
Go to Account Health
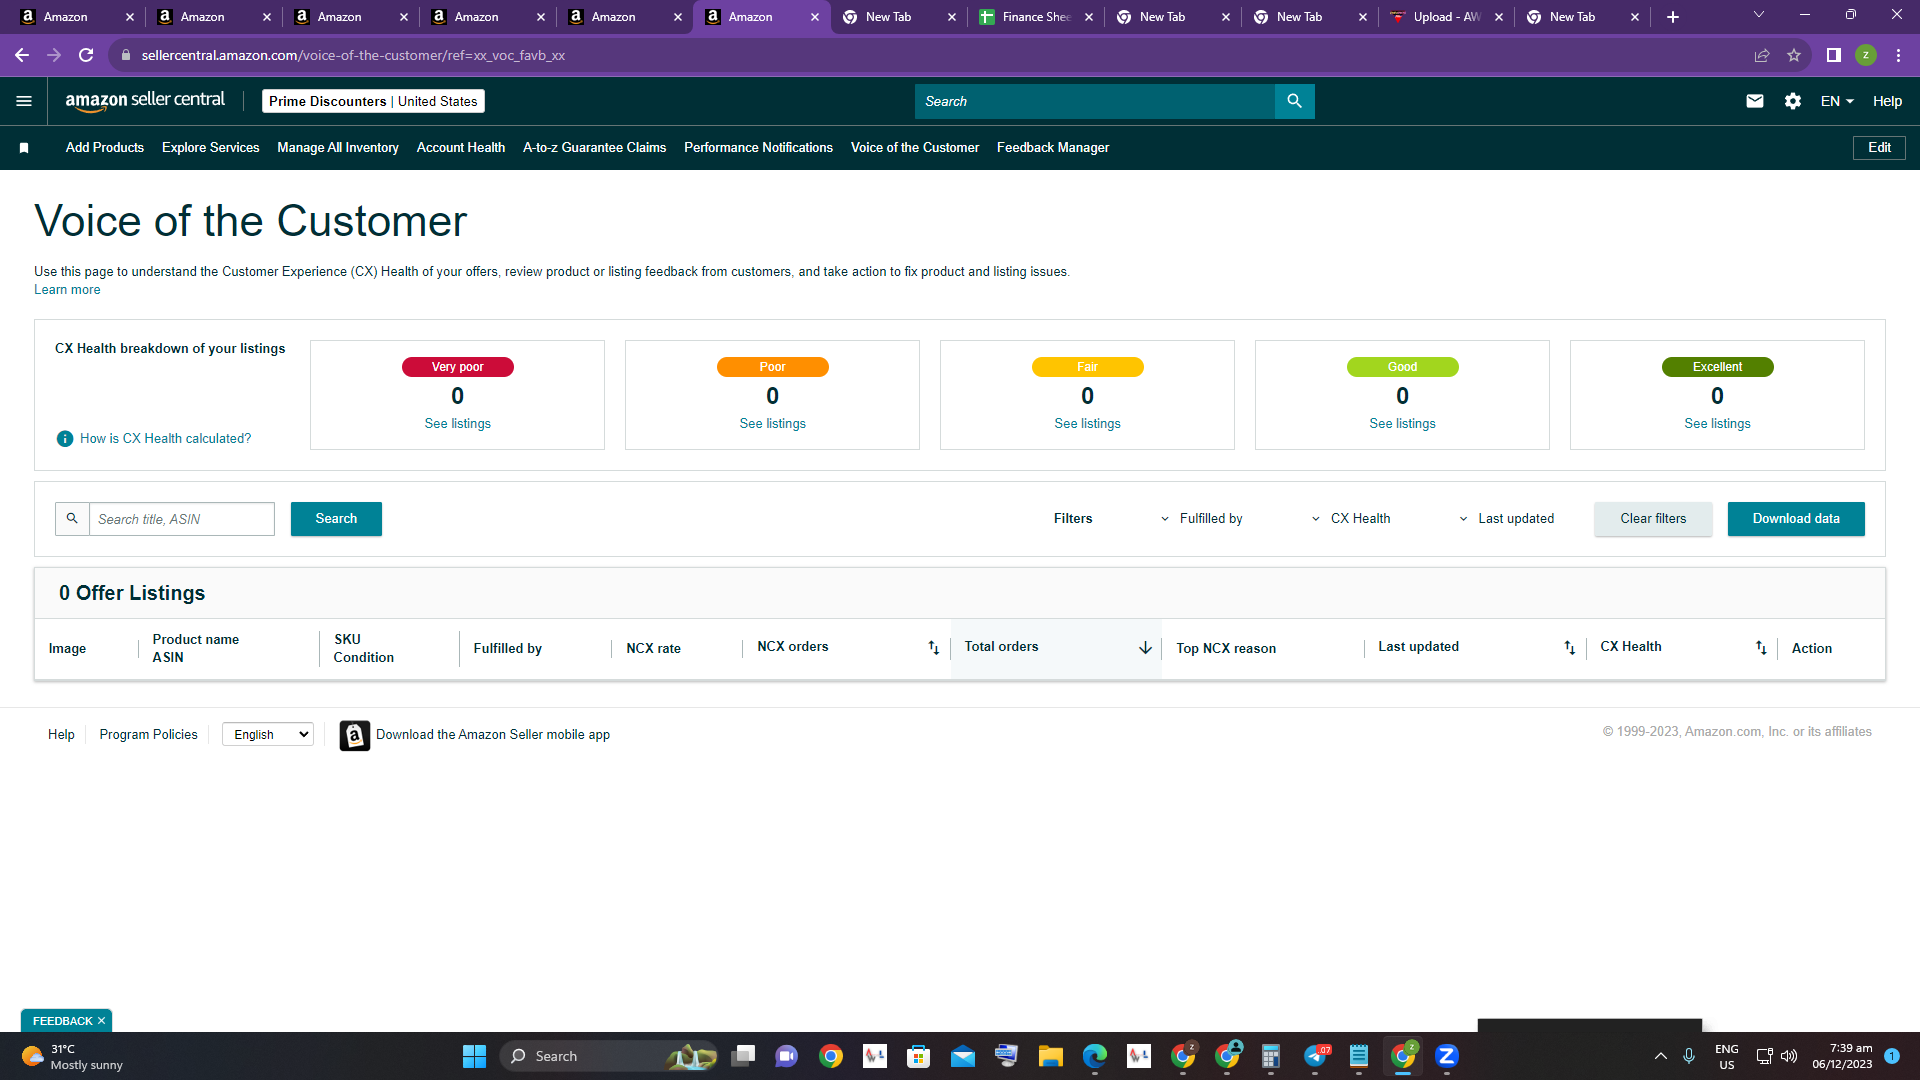click(x=461, y=148)
